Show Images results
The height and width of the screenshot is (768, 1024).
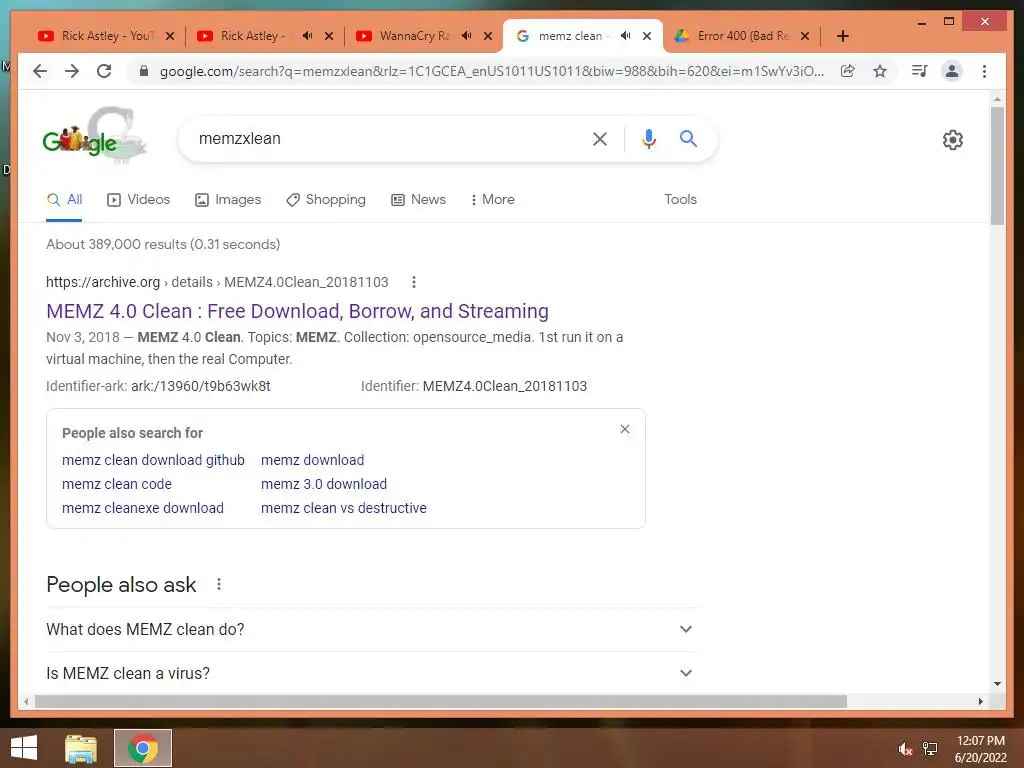click(x=228, y=199)
